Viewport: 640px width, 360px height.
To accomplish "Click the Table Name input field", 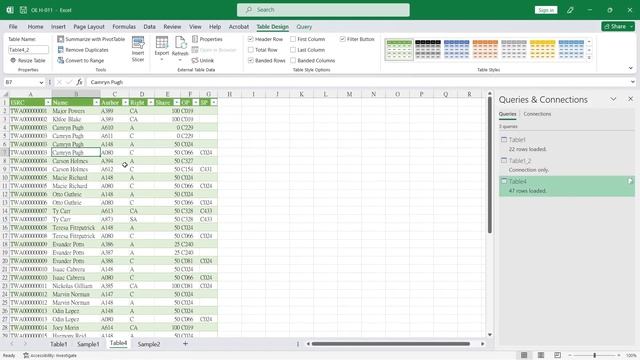I will 28,50.
